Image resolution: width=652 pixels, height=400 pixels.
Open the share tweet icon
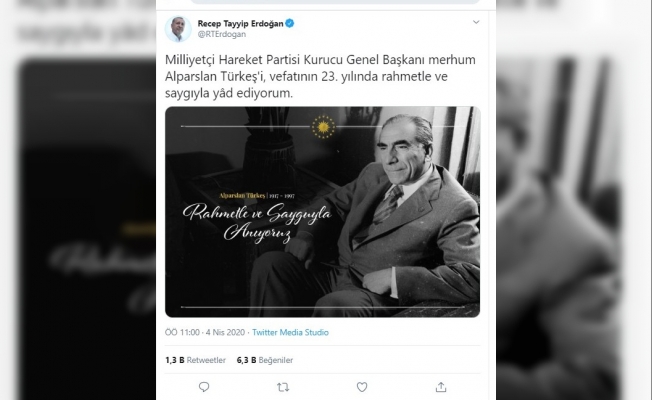[x=441, y=387]
